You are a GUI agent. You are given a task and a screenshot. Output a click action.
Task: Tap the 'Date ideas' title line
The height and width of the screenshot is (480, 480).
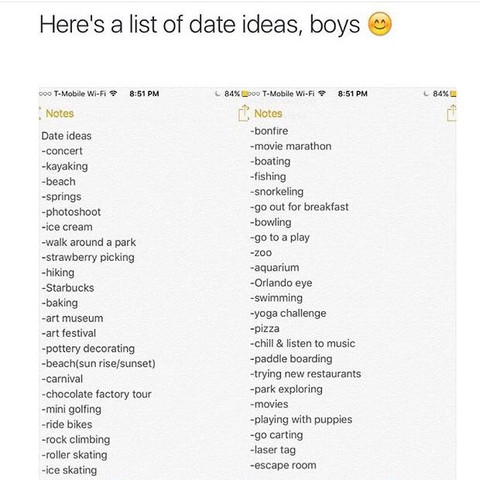click(66, 136)
